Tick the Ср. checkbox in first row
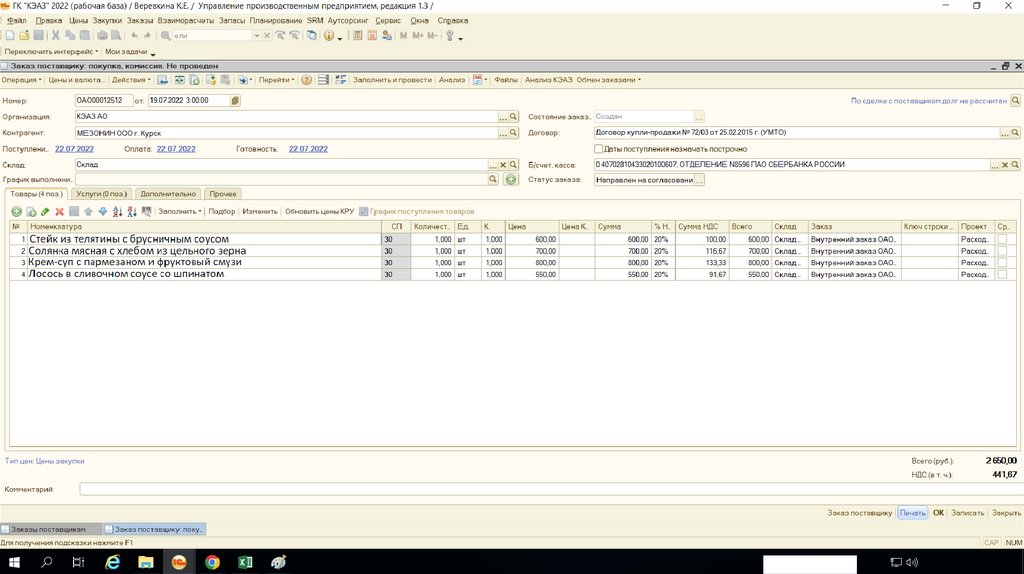 [1002, 240]
